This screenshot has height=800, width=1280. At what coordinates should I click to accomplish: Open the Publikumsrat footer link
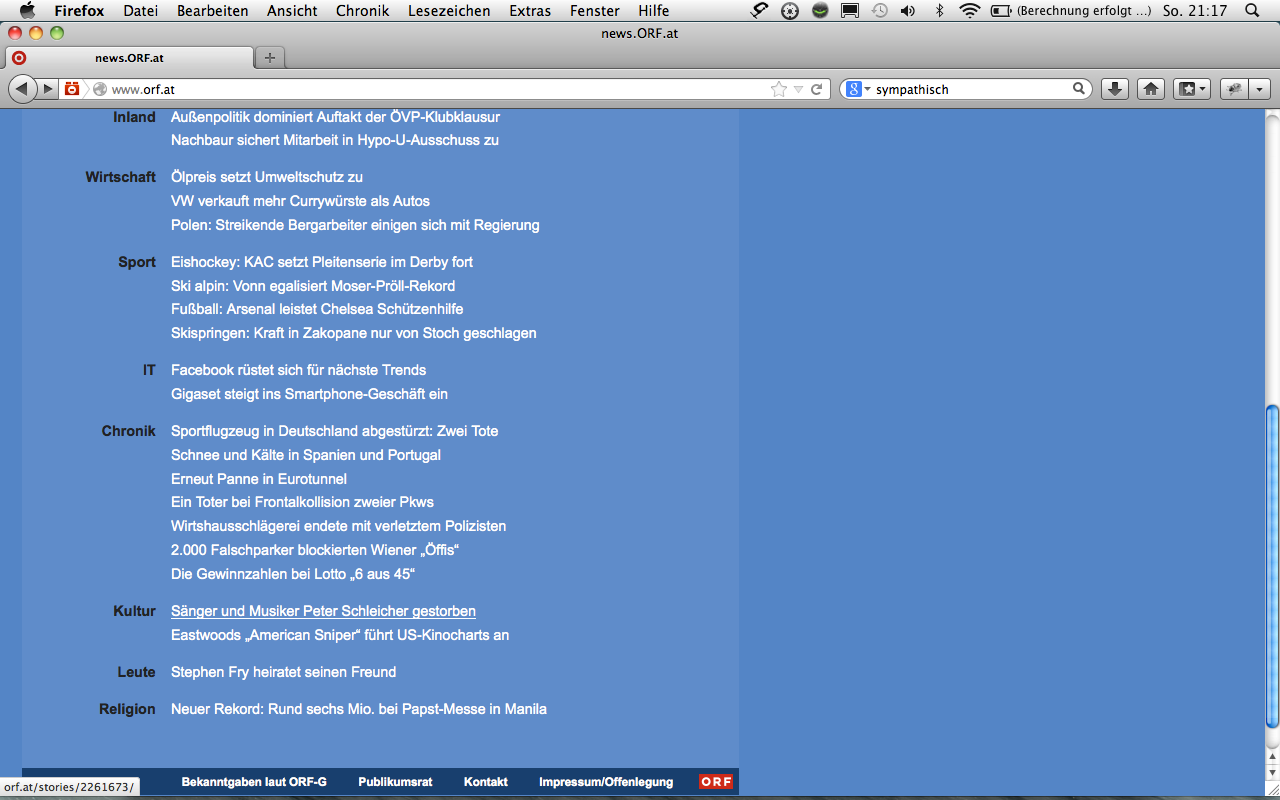click(x=395, y=782)
